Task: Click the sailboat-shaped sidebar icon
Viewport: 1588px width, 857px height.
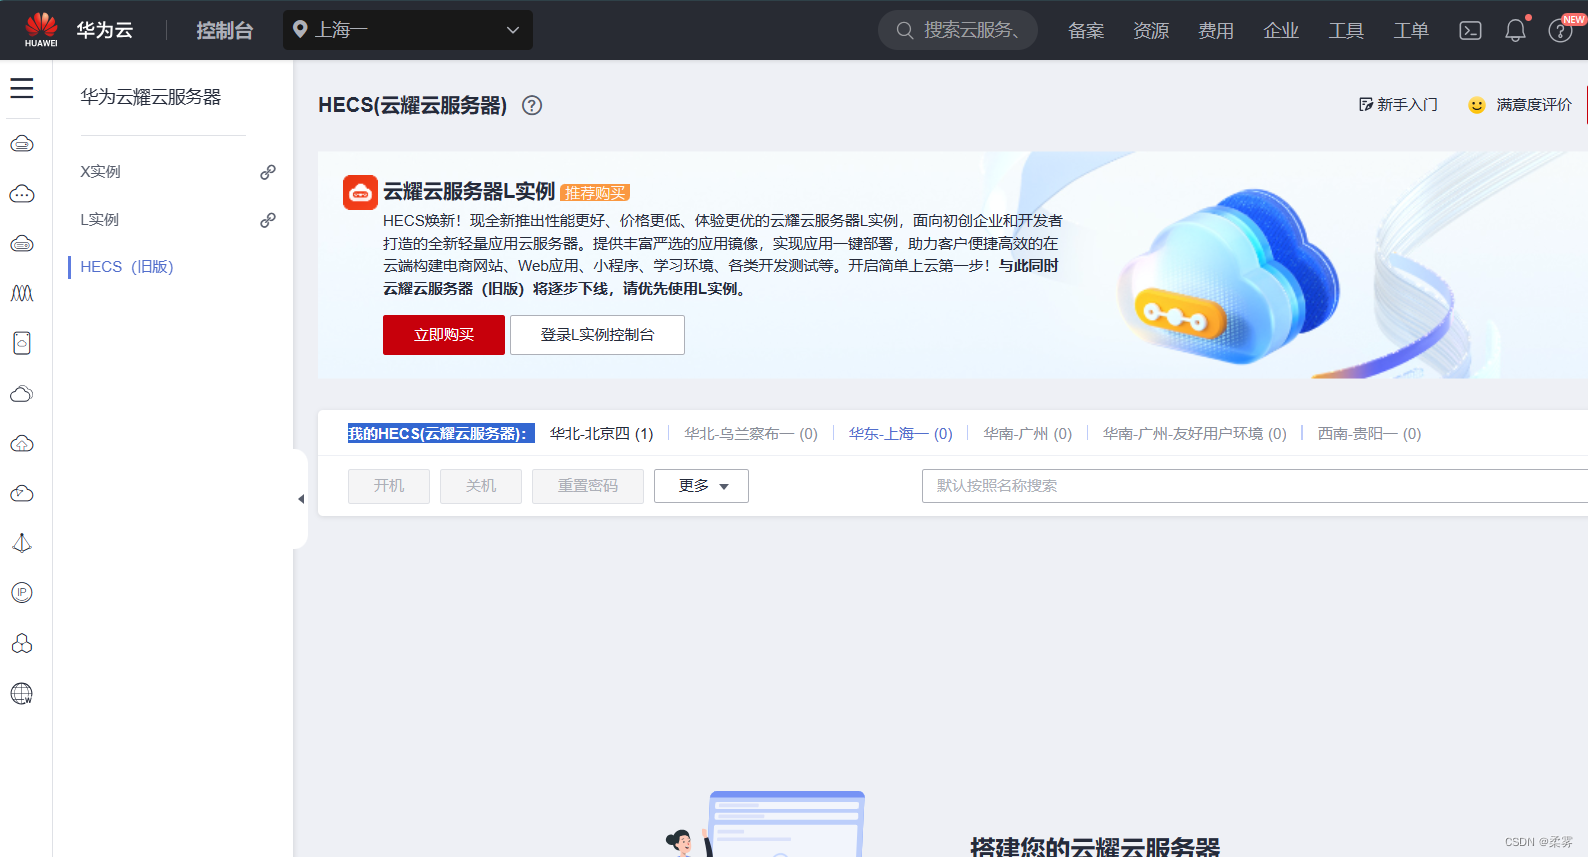Action: point(22,543)
